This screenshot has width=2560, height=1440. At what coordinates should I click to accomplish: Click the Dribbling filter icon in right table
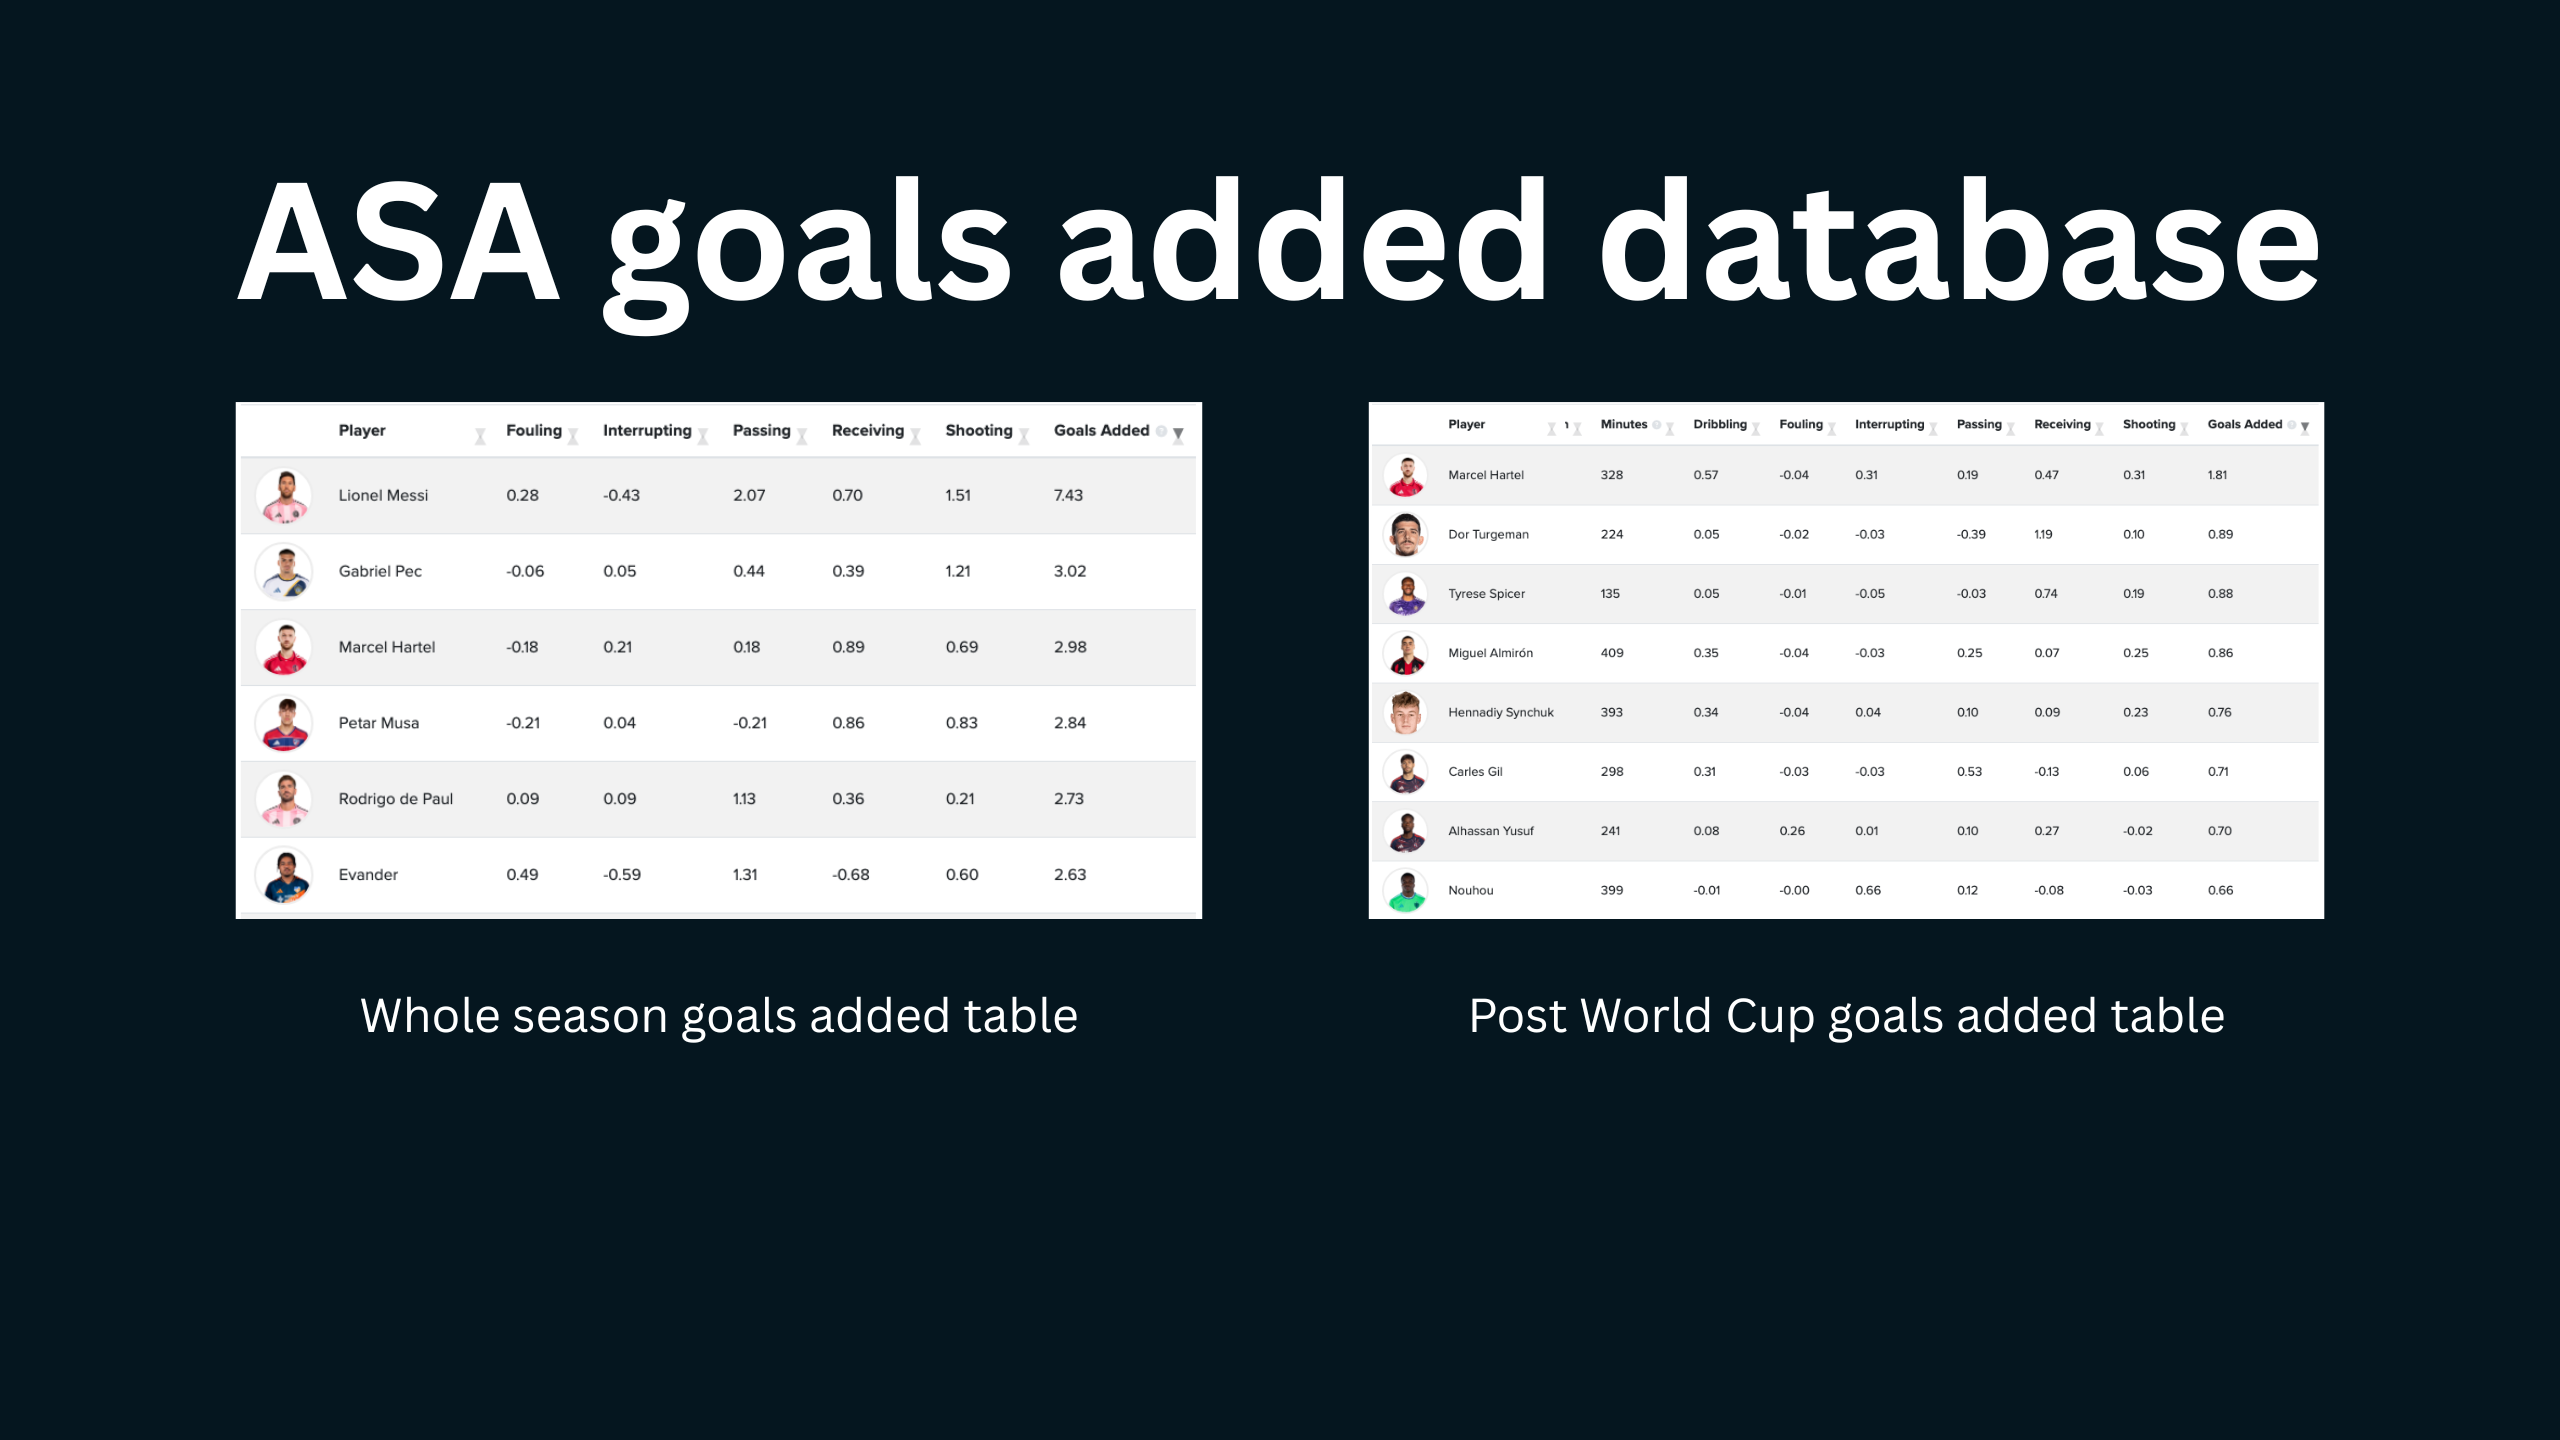coord(1756,428)
